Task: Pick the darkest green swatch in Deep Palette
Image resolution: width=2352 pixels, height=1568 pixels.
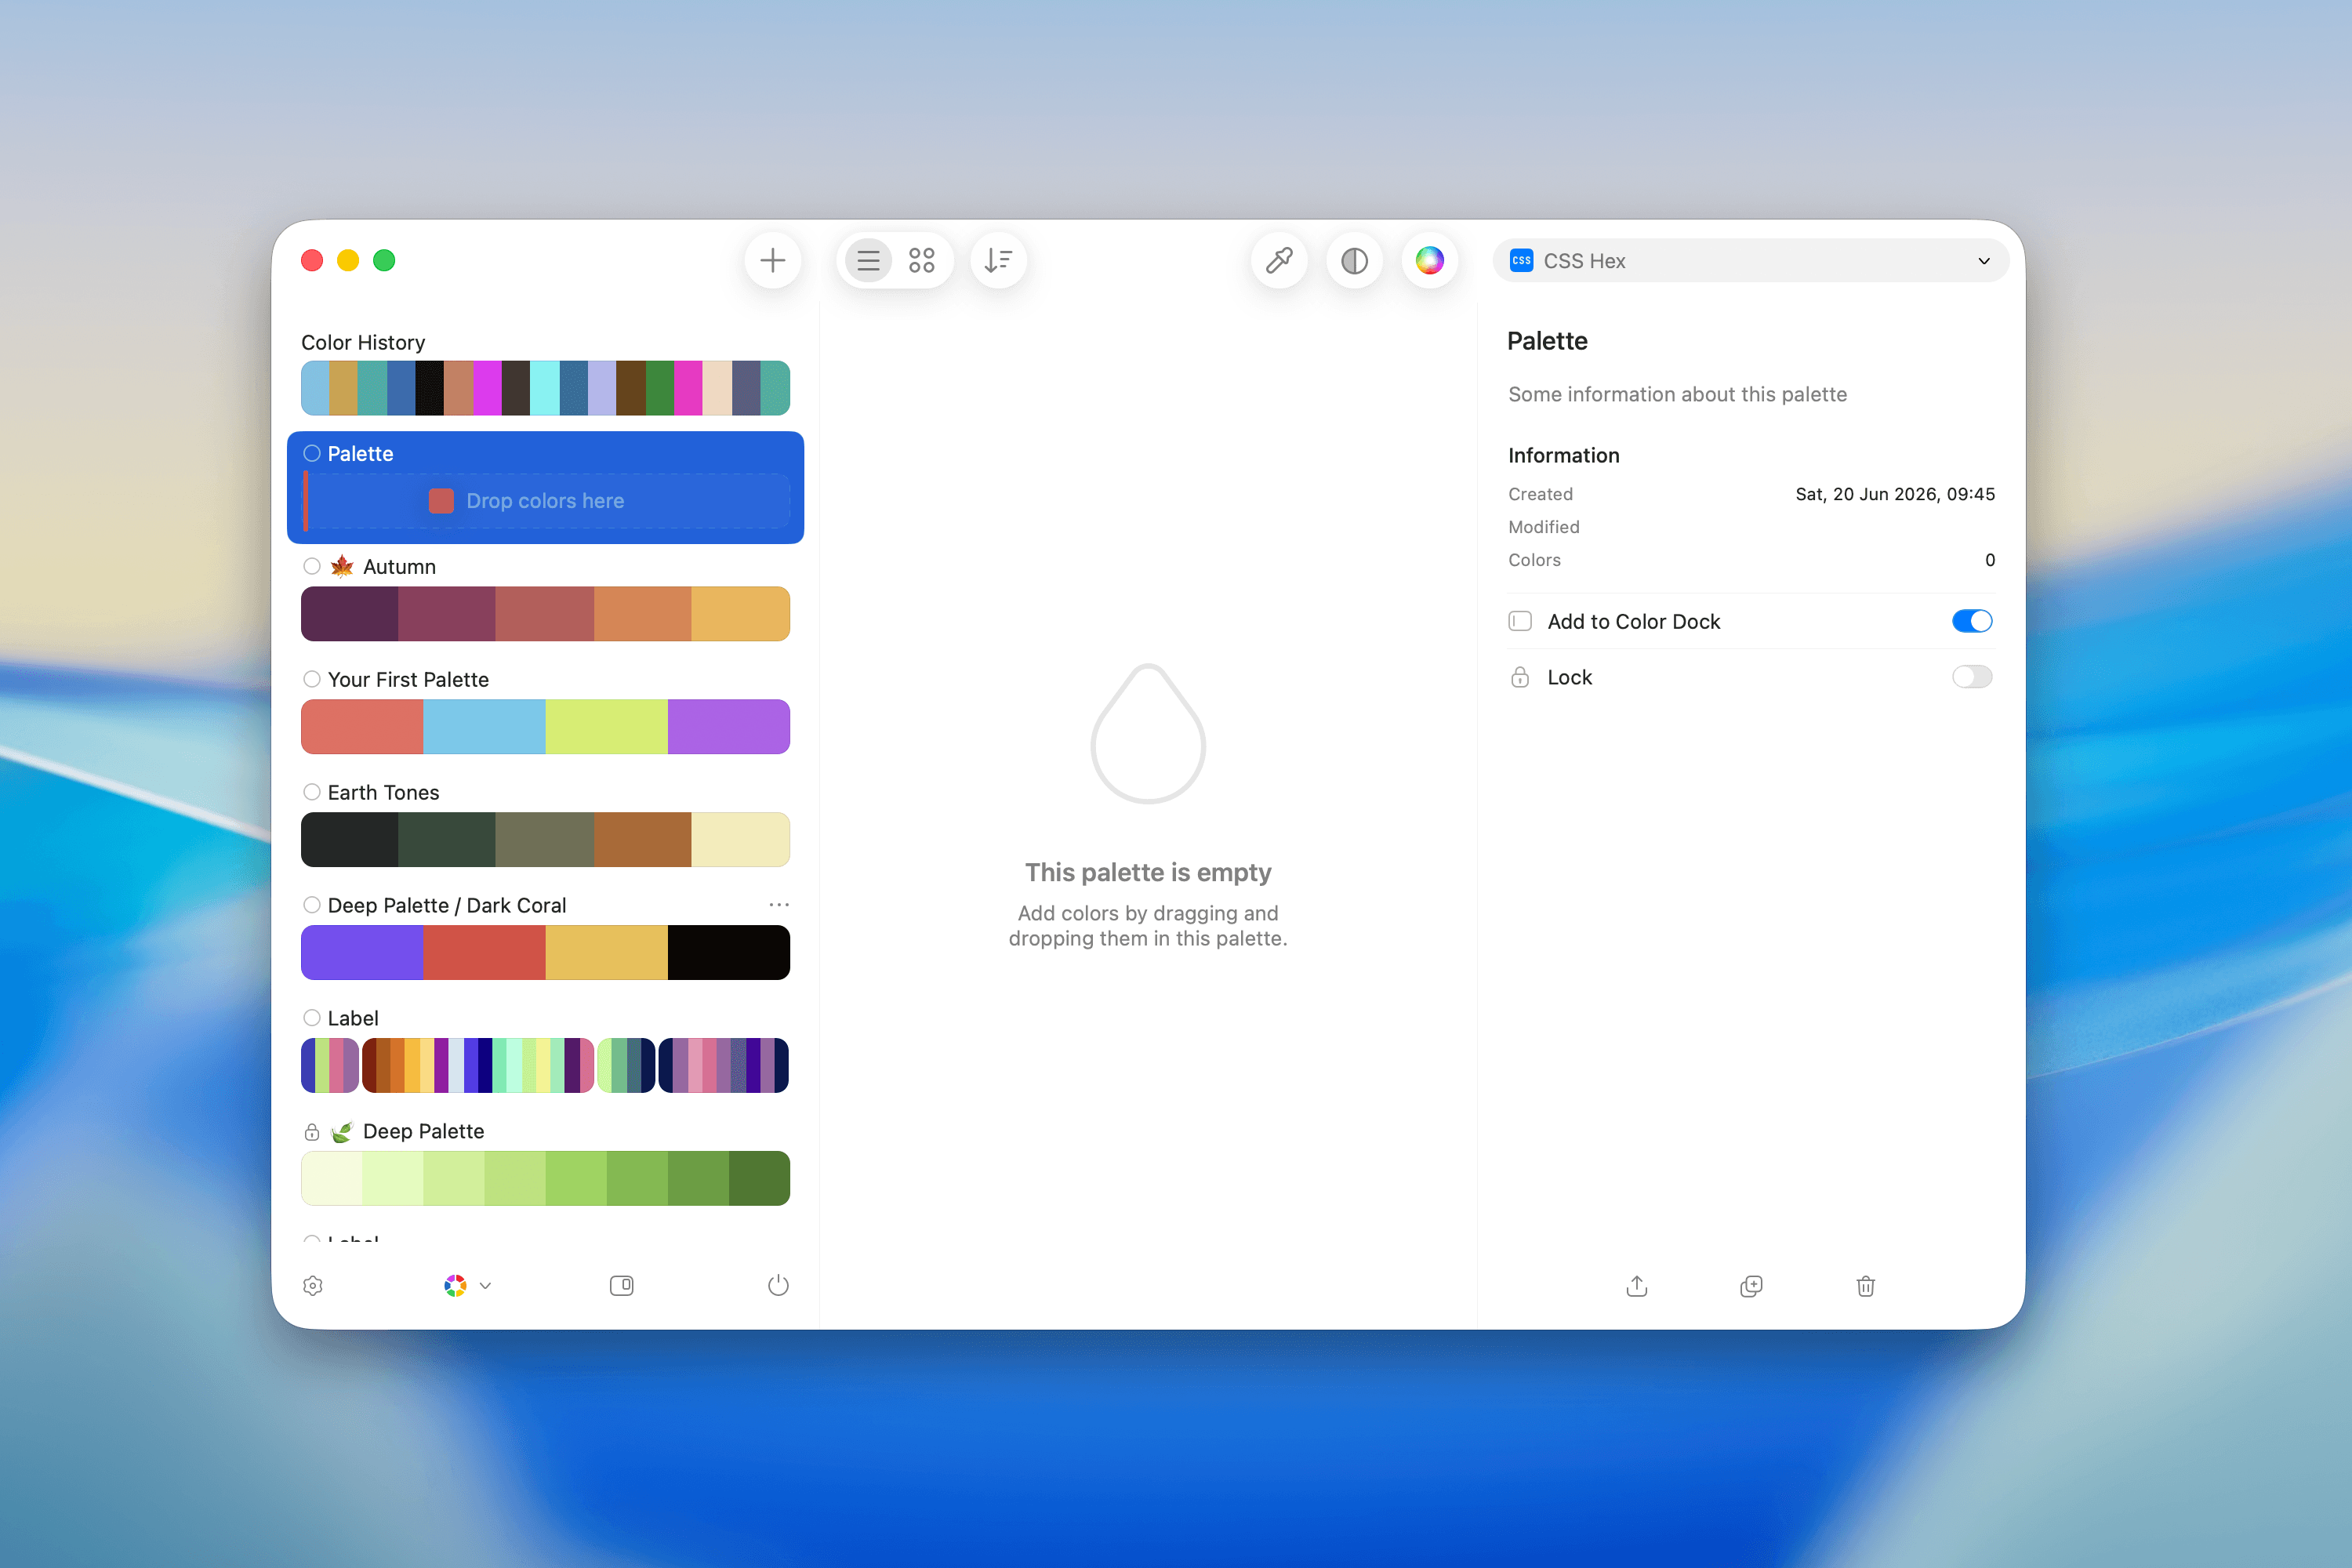Action: (759, 1179)
